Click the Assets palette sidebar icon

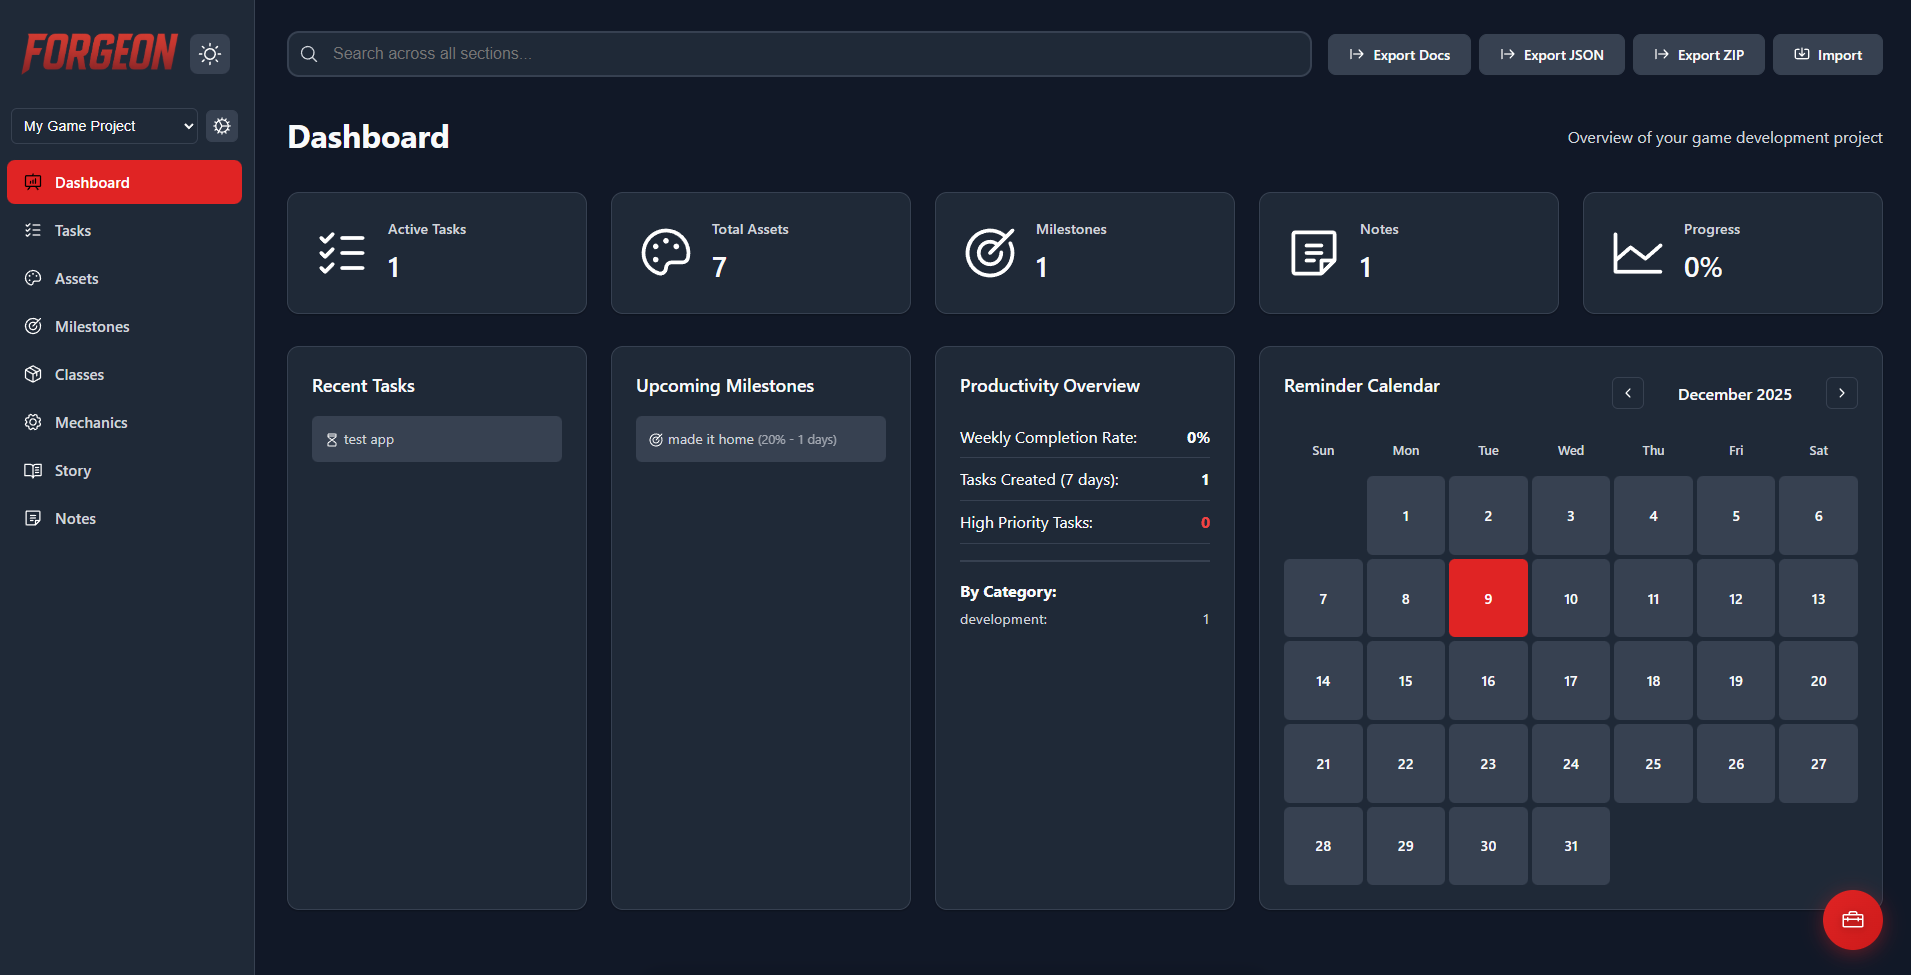(33, 278)
